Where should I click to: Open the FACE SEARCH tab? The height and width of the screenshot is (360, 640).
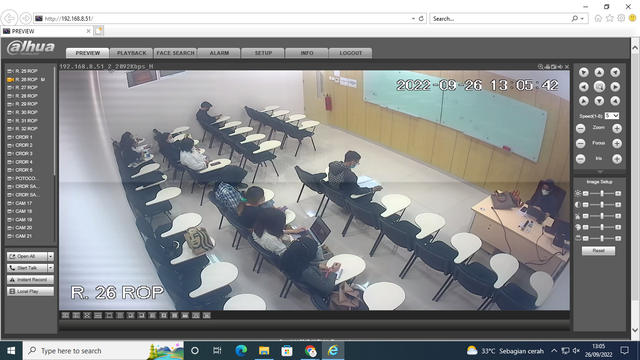tap(176, 53)
